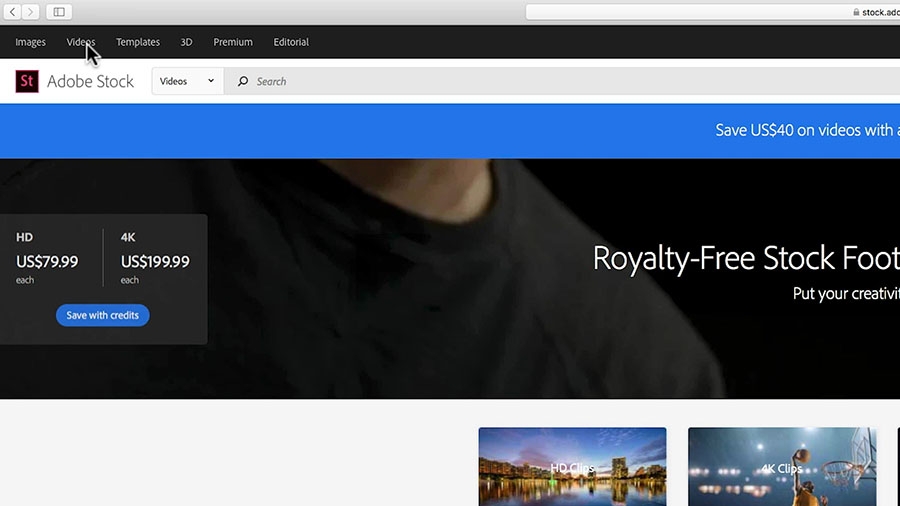Select the Videos navigation item
This screenshot has height=506, width=900.
coord(81,42)
